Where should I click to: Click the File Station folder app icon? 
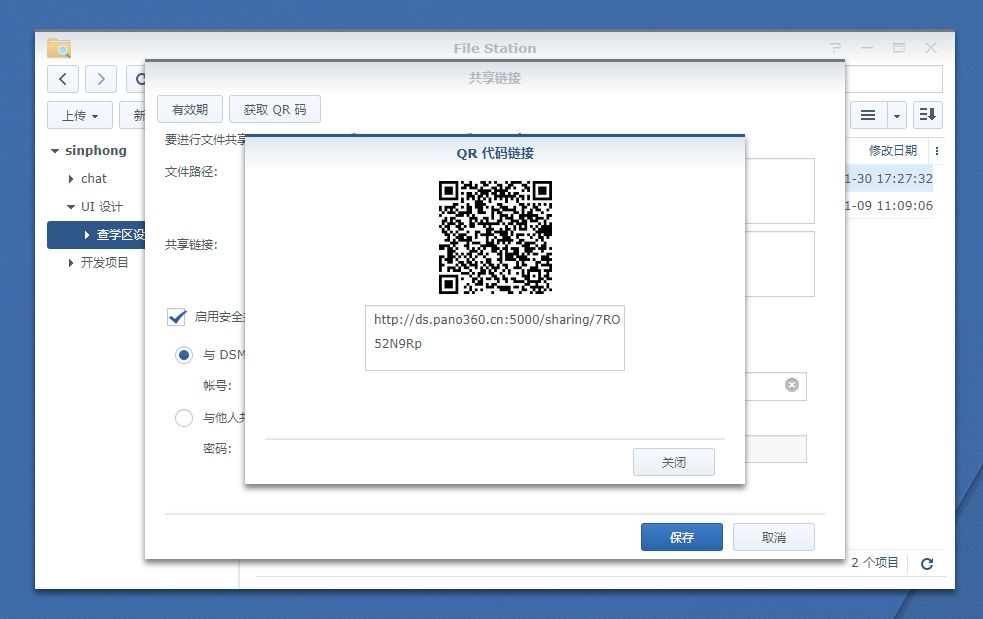pos(59,48)
